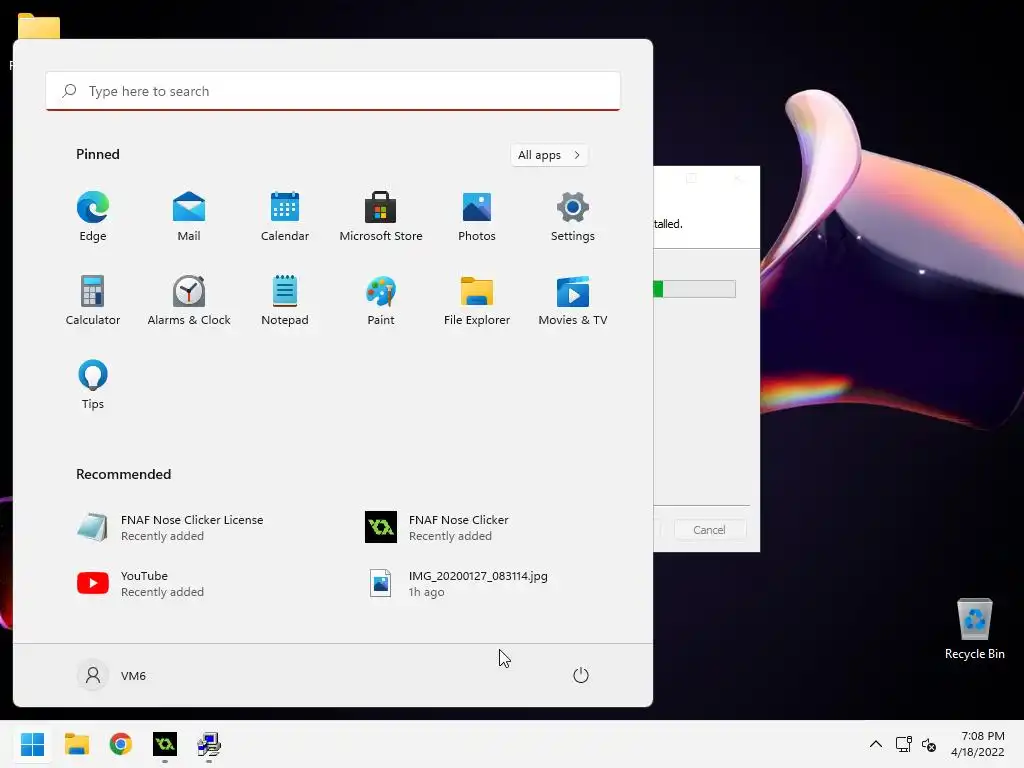Viewport: 1024px width, 768px height.
Task: Open Settings from pinned apps
Action: pyautogui.click(x=573, y=216)
